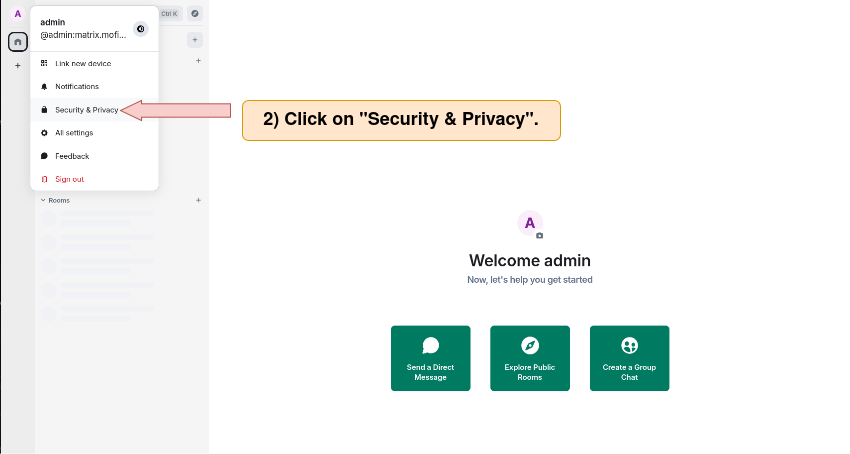Click Send a Direct Message button
Viewport: 850px width, 454px height.
click(430, 358)
